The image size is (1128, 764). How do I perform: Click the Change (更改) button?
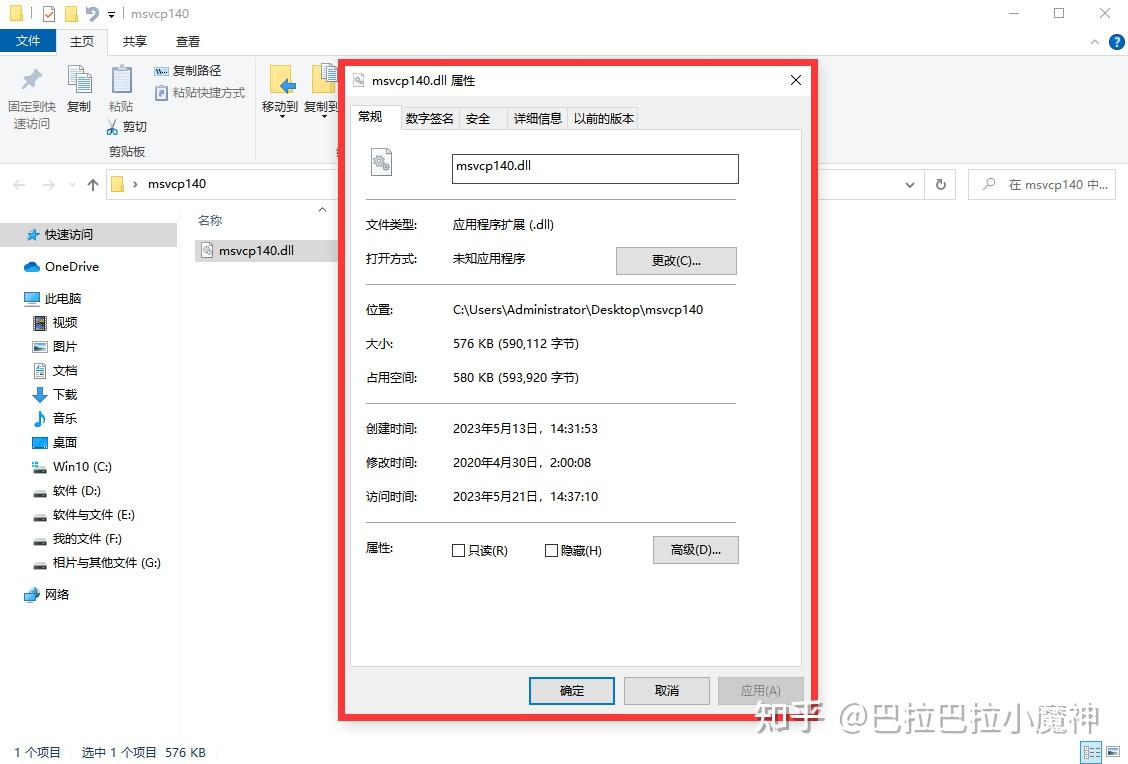coord(676,261)
